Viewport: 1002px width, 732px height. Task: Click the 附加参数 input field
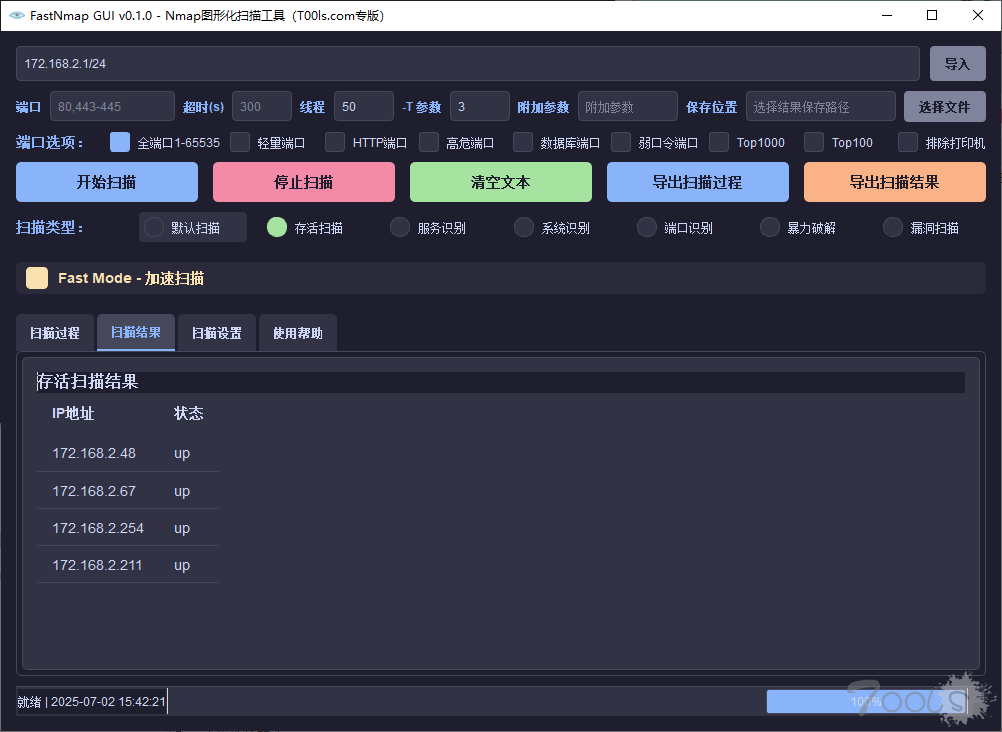(x=628, y=107)
